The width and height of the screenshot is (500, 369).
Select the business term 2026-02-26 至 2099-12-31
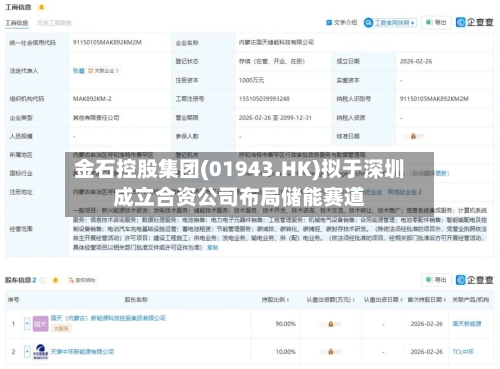tap(275, 118)
